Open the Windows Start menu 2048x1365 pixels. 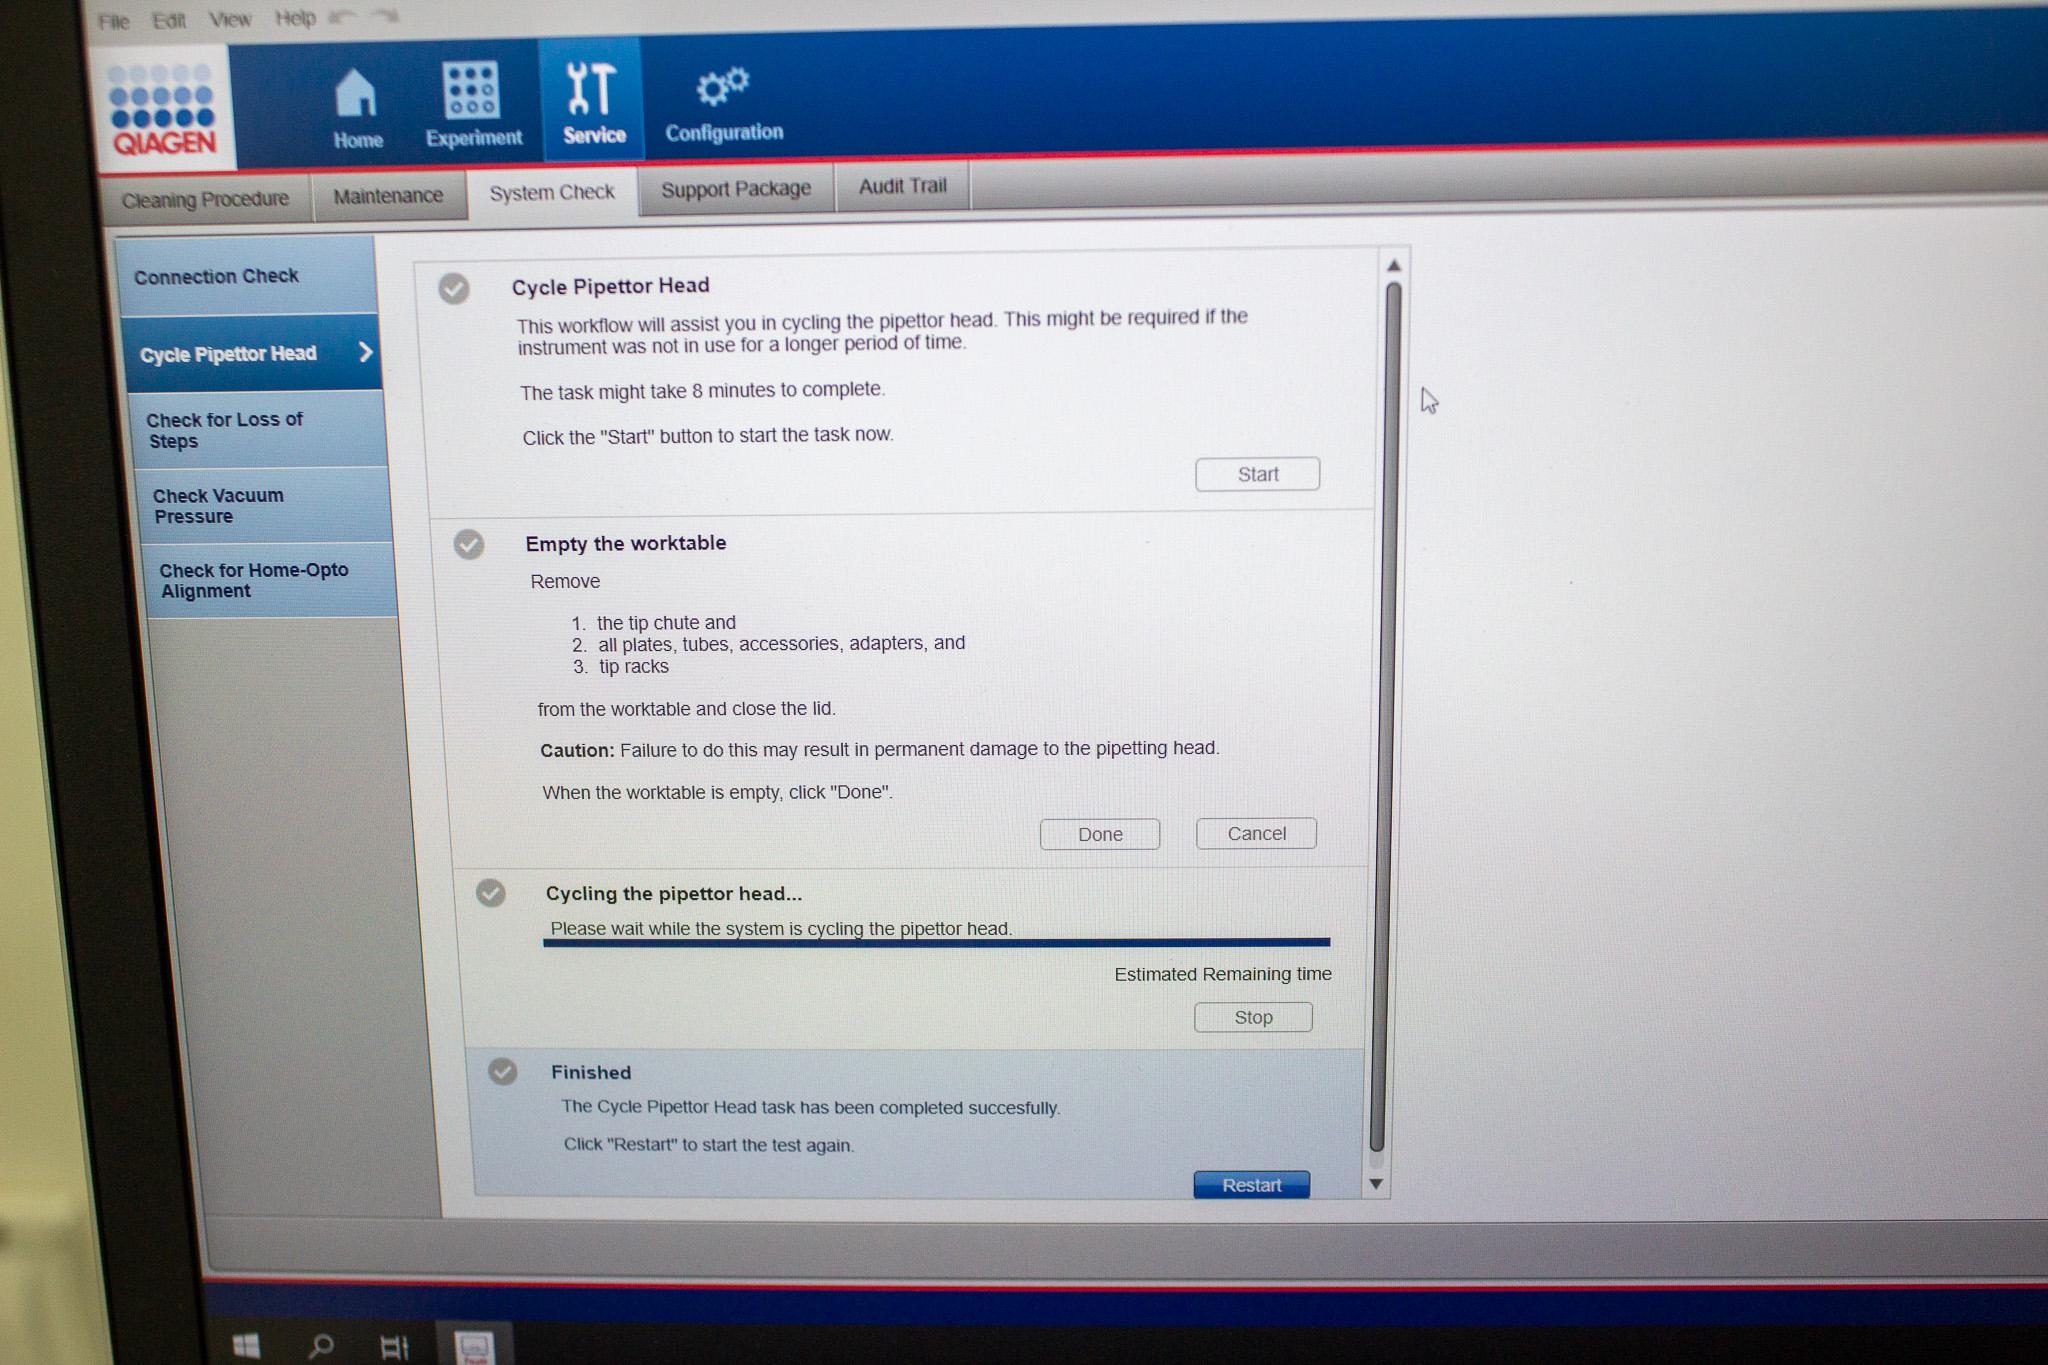coord(246,1346)
